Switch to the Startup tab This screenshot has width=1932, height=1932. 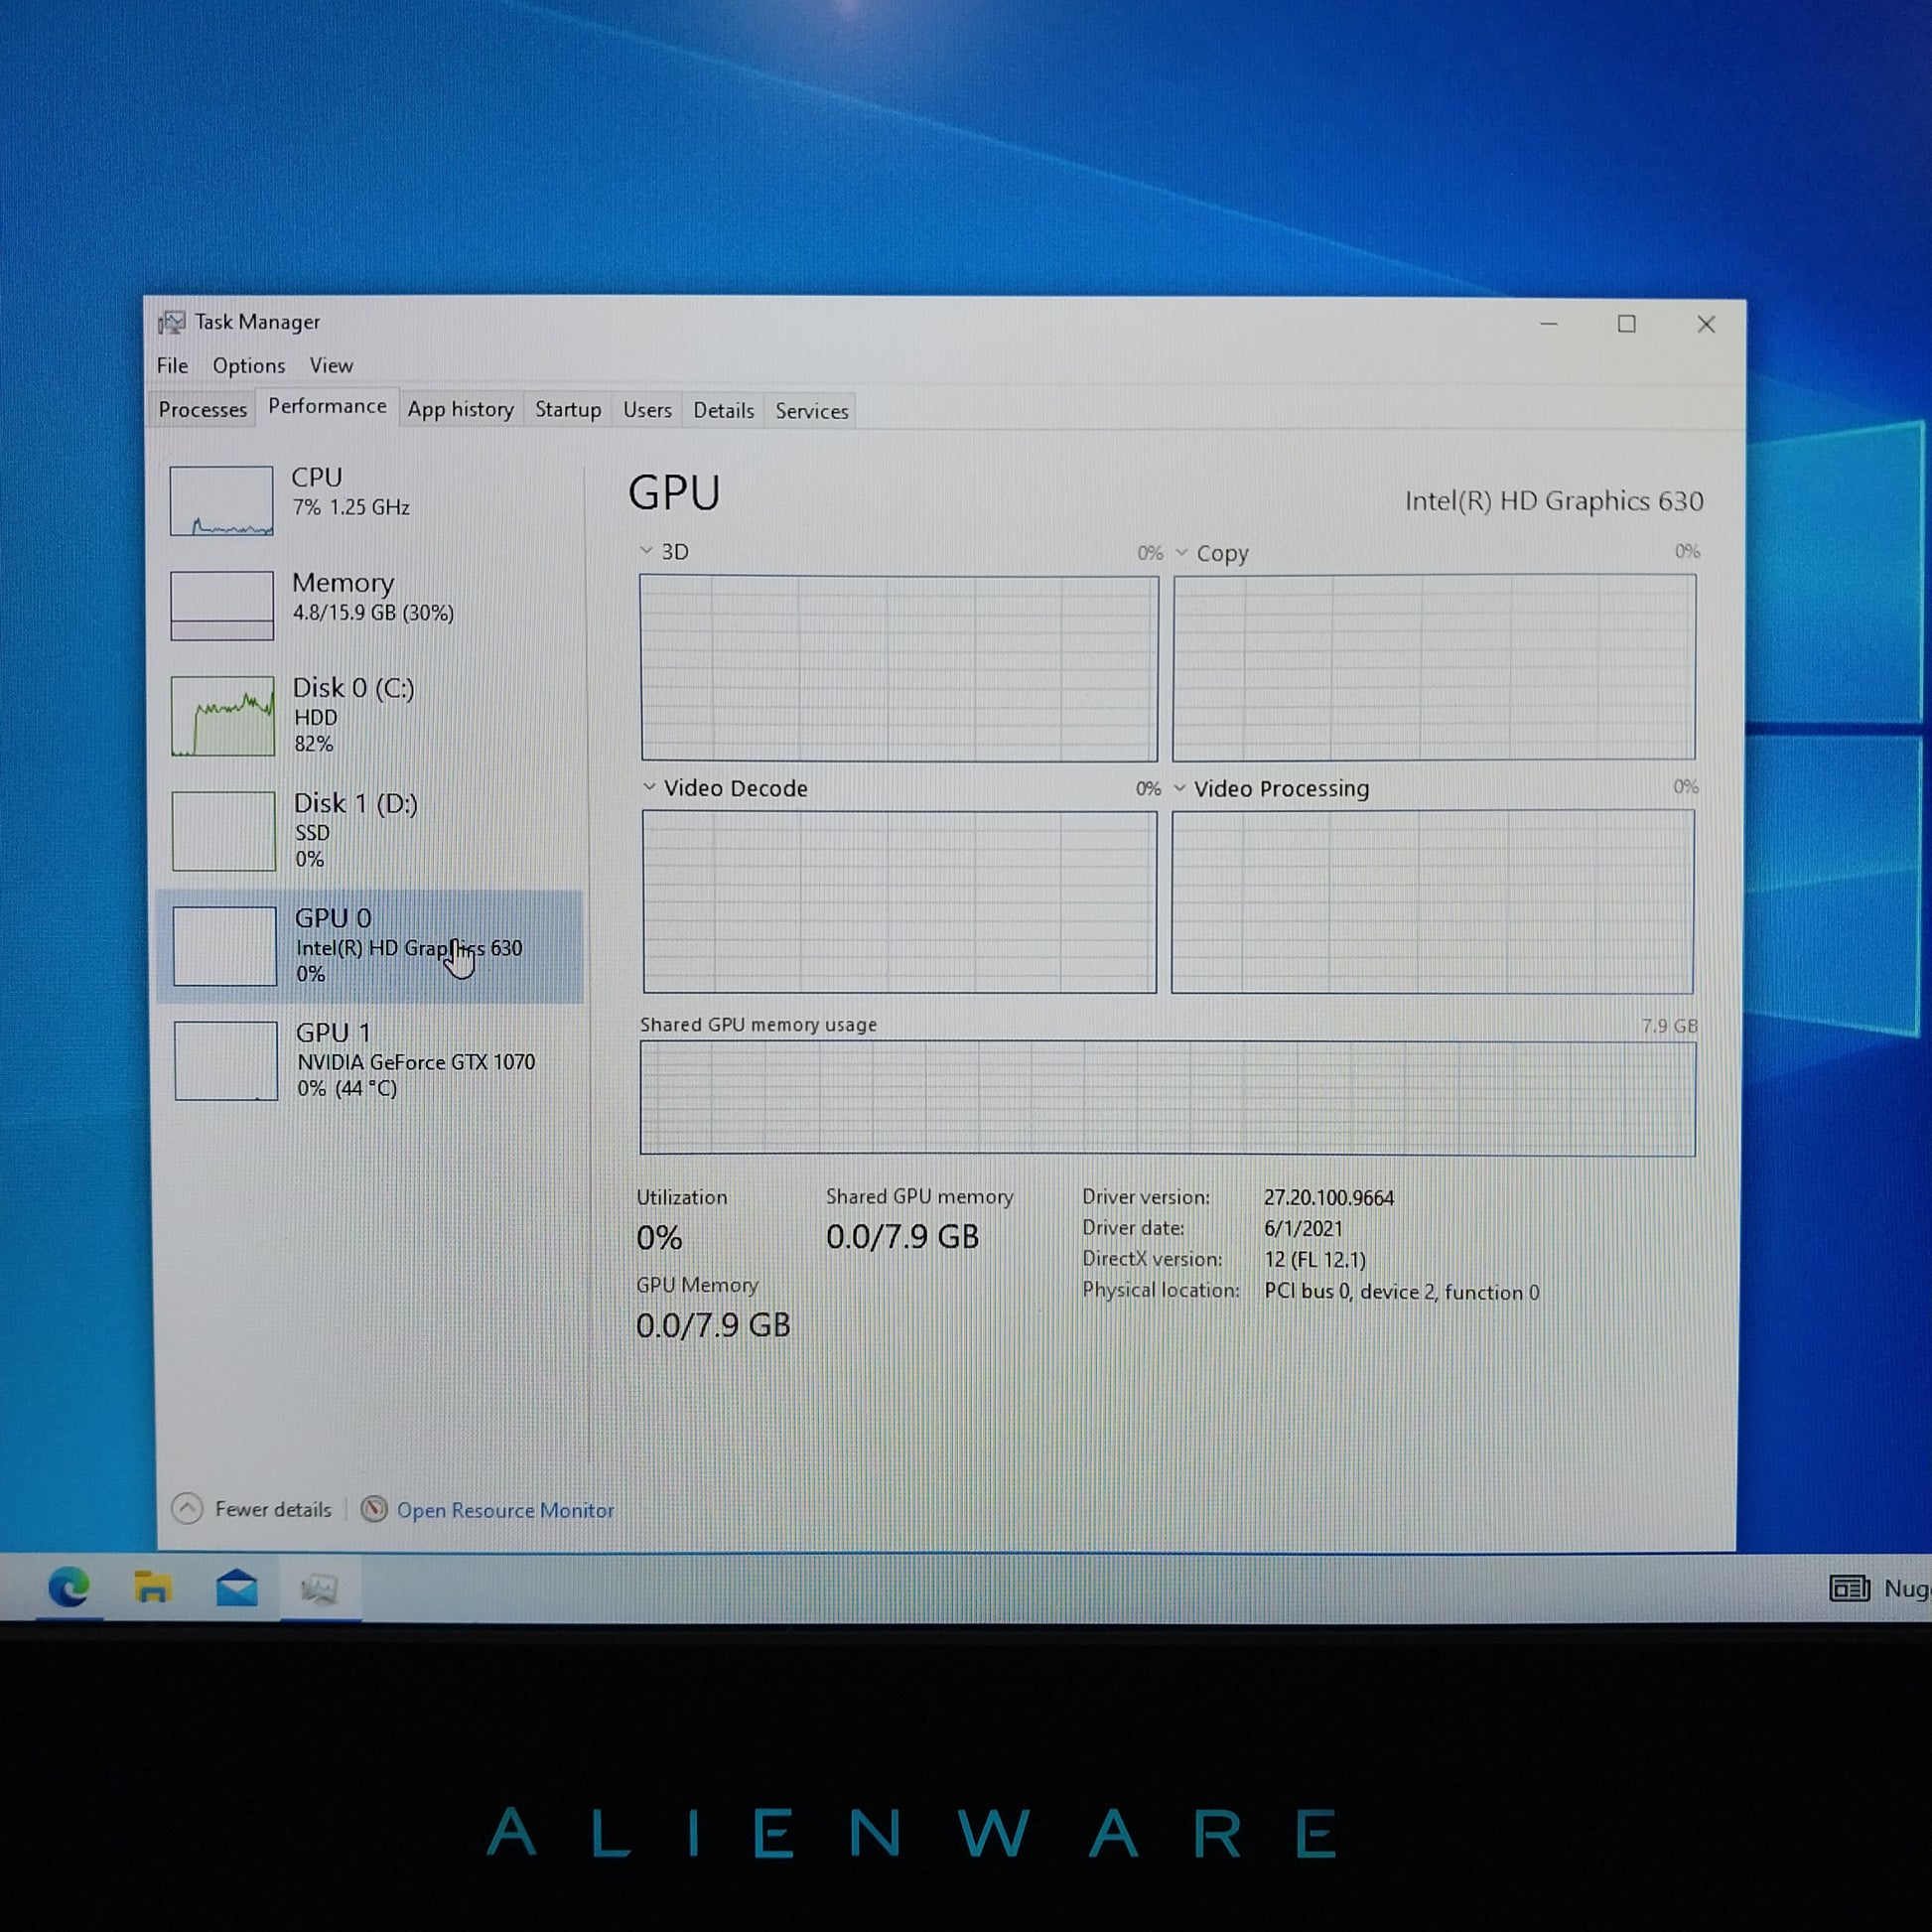coord(568,410)
